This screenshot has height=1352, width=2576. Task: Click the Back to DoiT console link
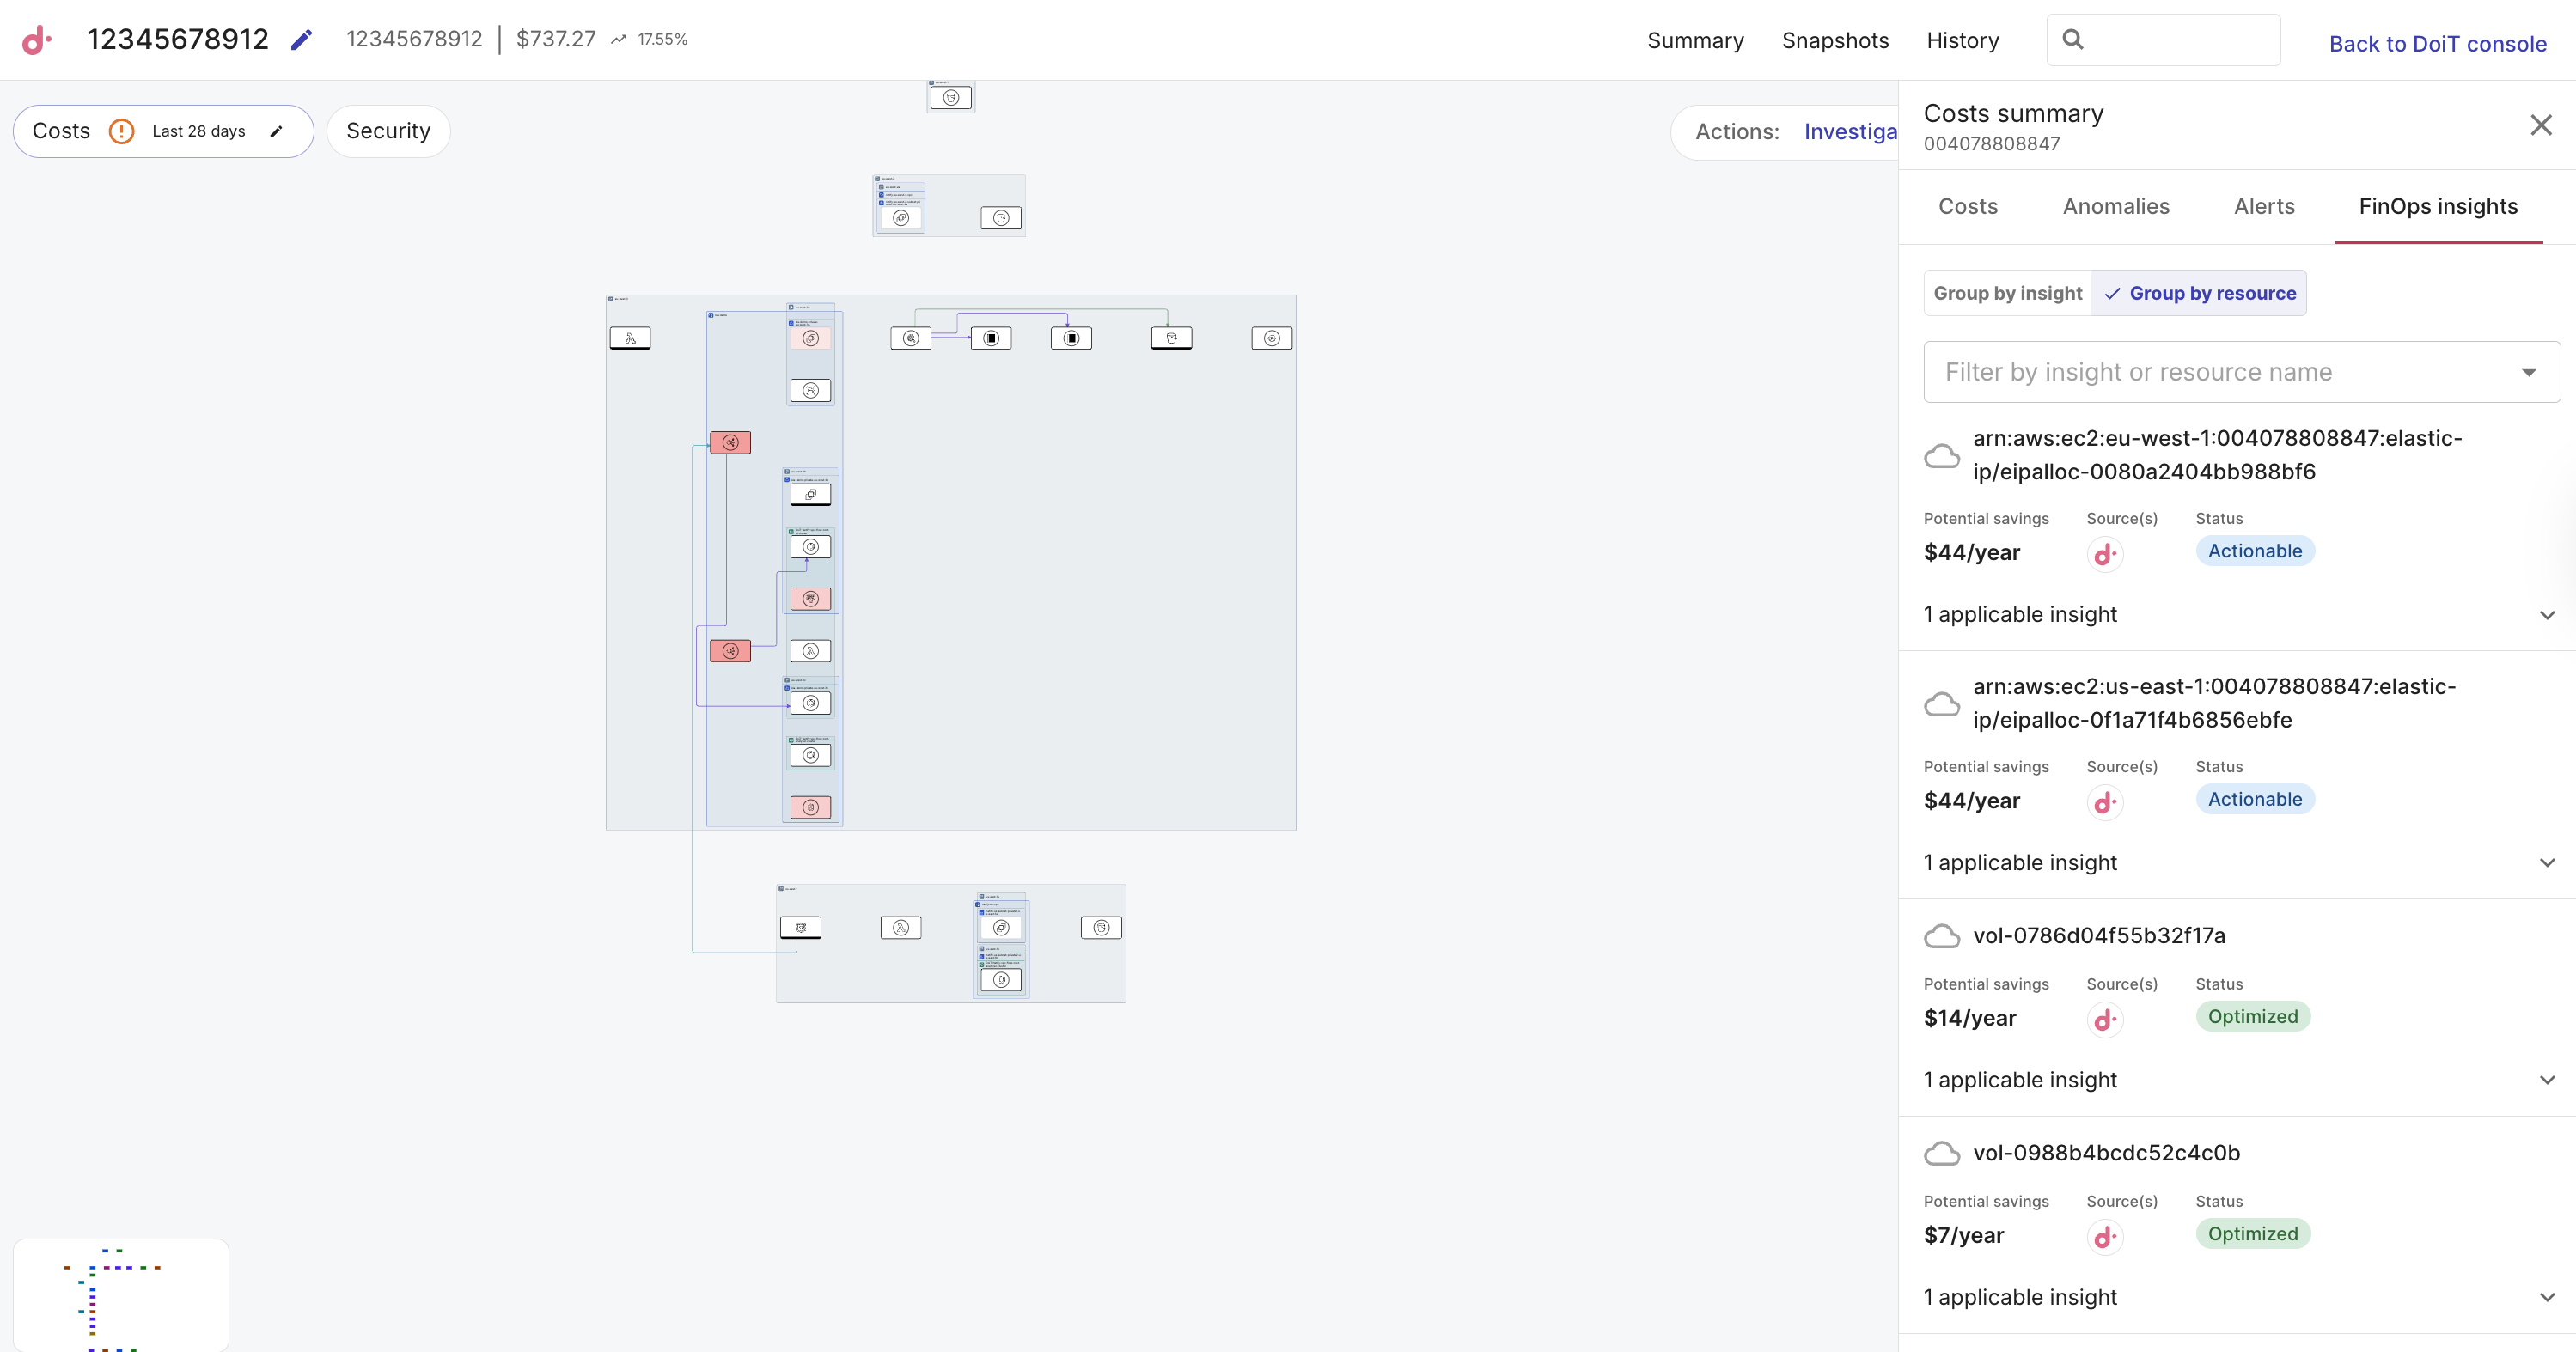2437,44
